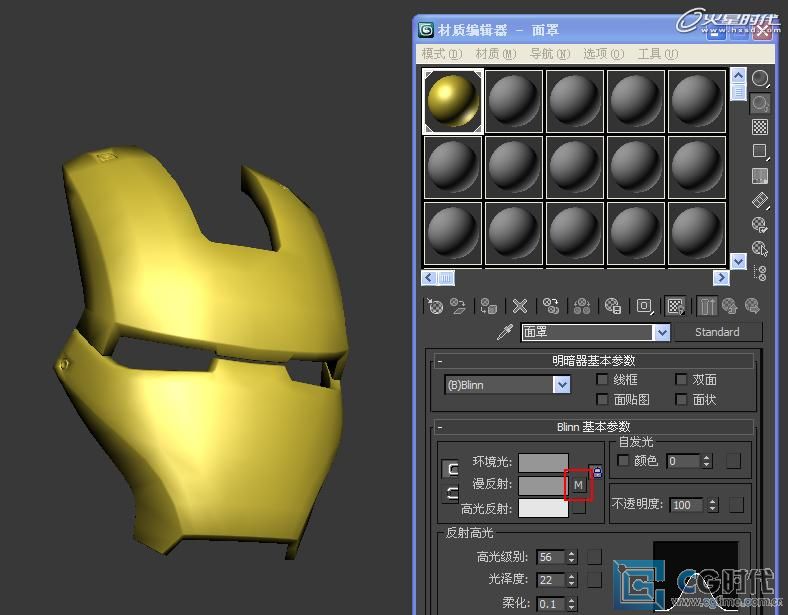Click the Make Unique icon
Screen dimensions: 788x615
(x=582, y=306)
